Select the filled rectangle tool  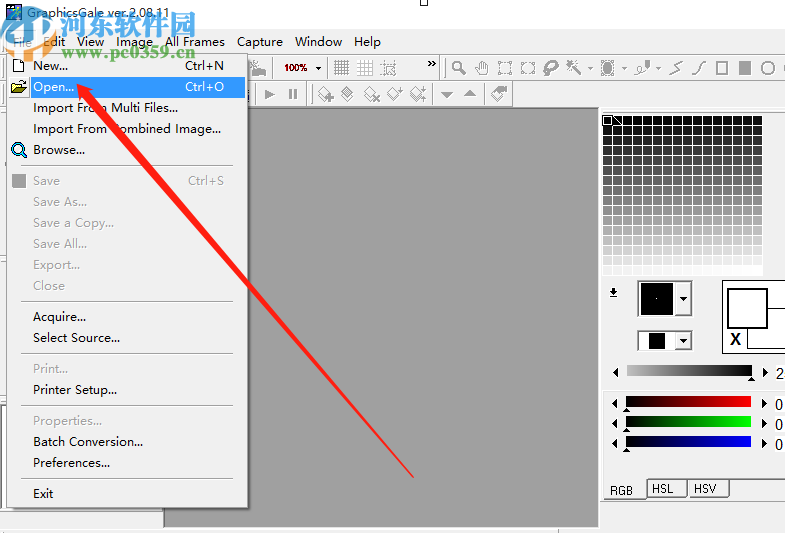(745, 68)
